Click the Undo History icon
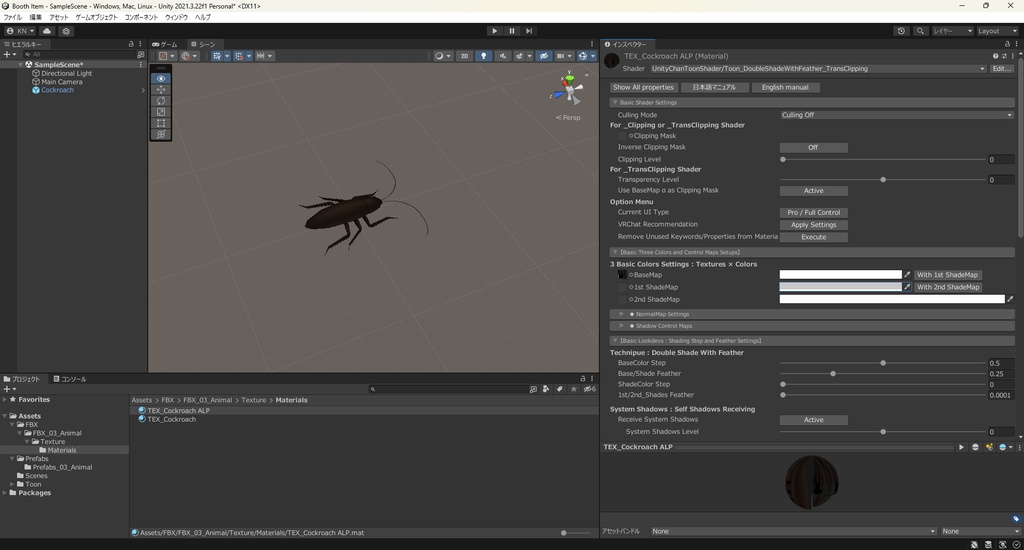 click(x=901, y=31)
